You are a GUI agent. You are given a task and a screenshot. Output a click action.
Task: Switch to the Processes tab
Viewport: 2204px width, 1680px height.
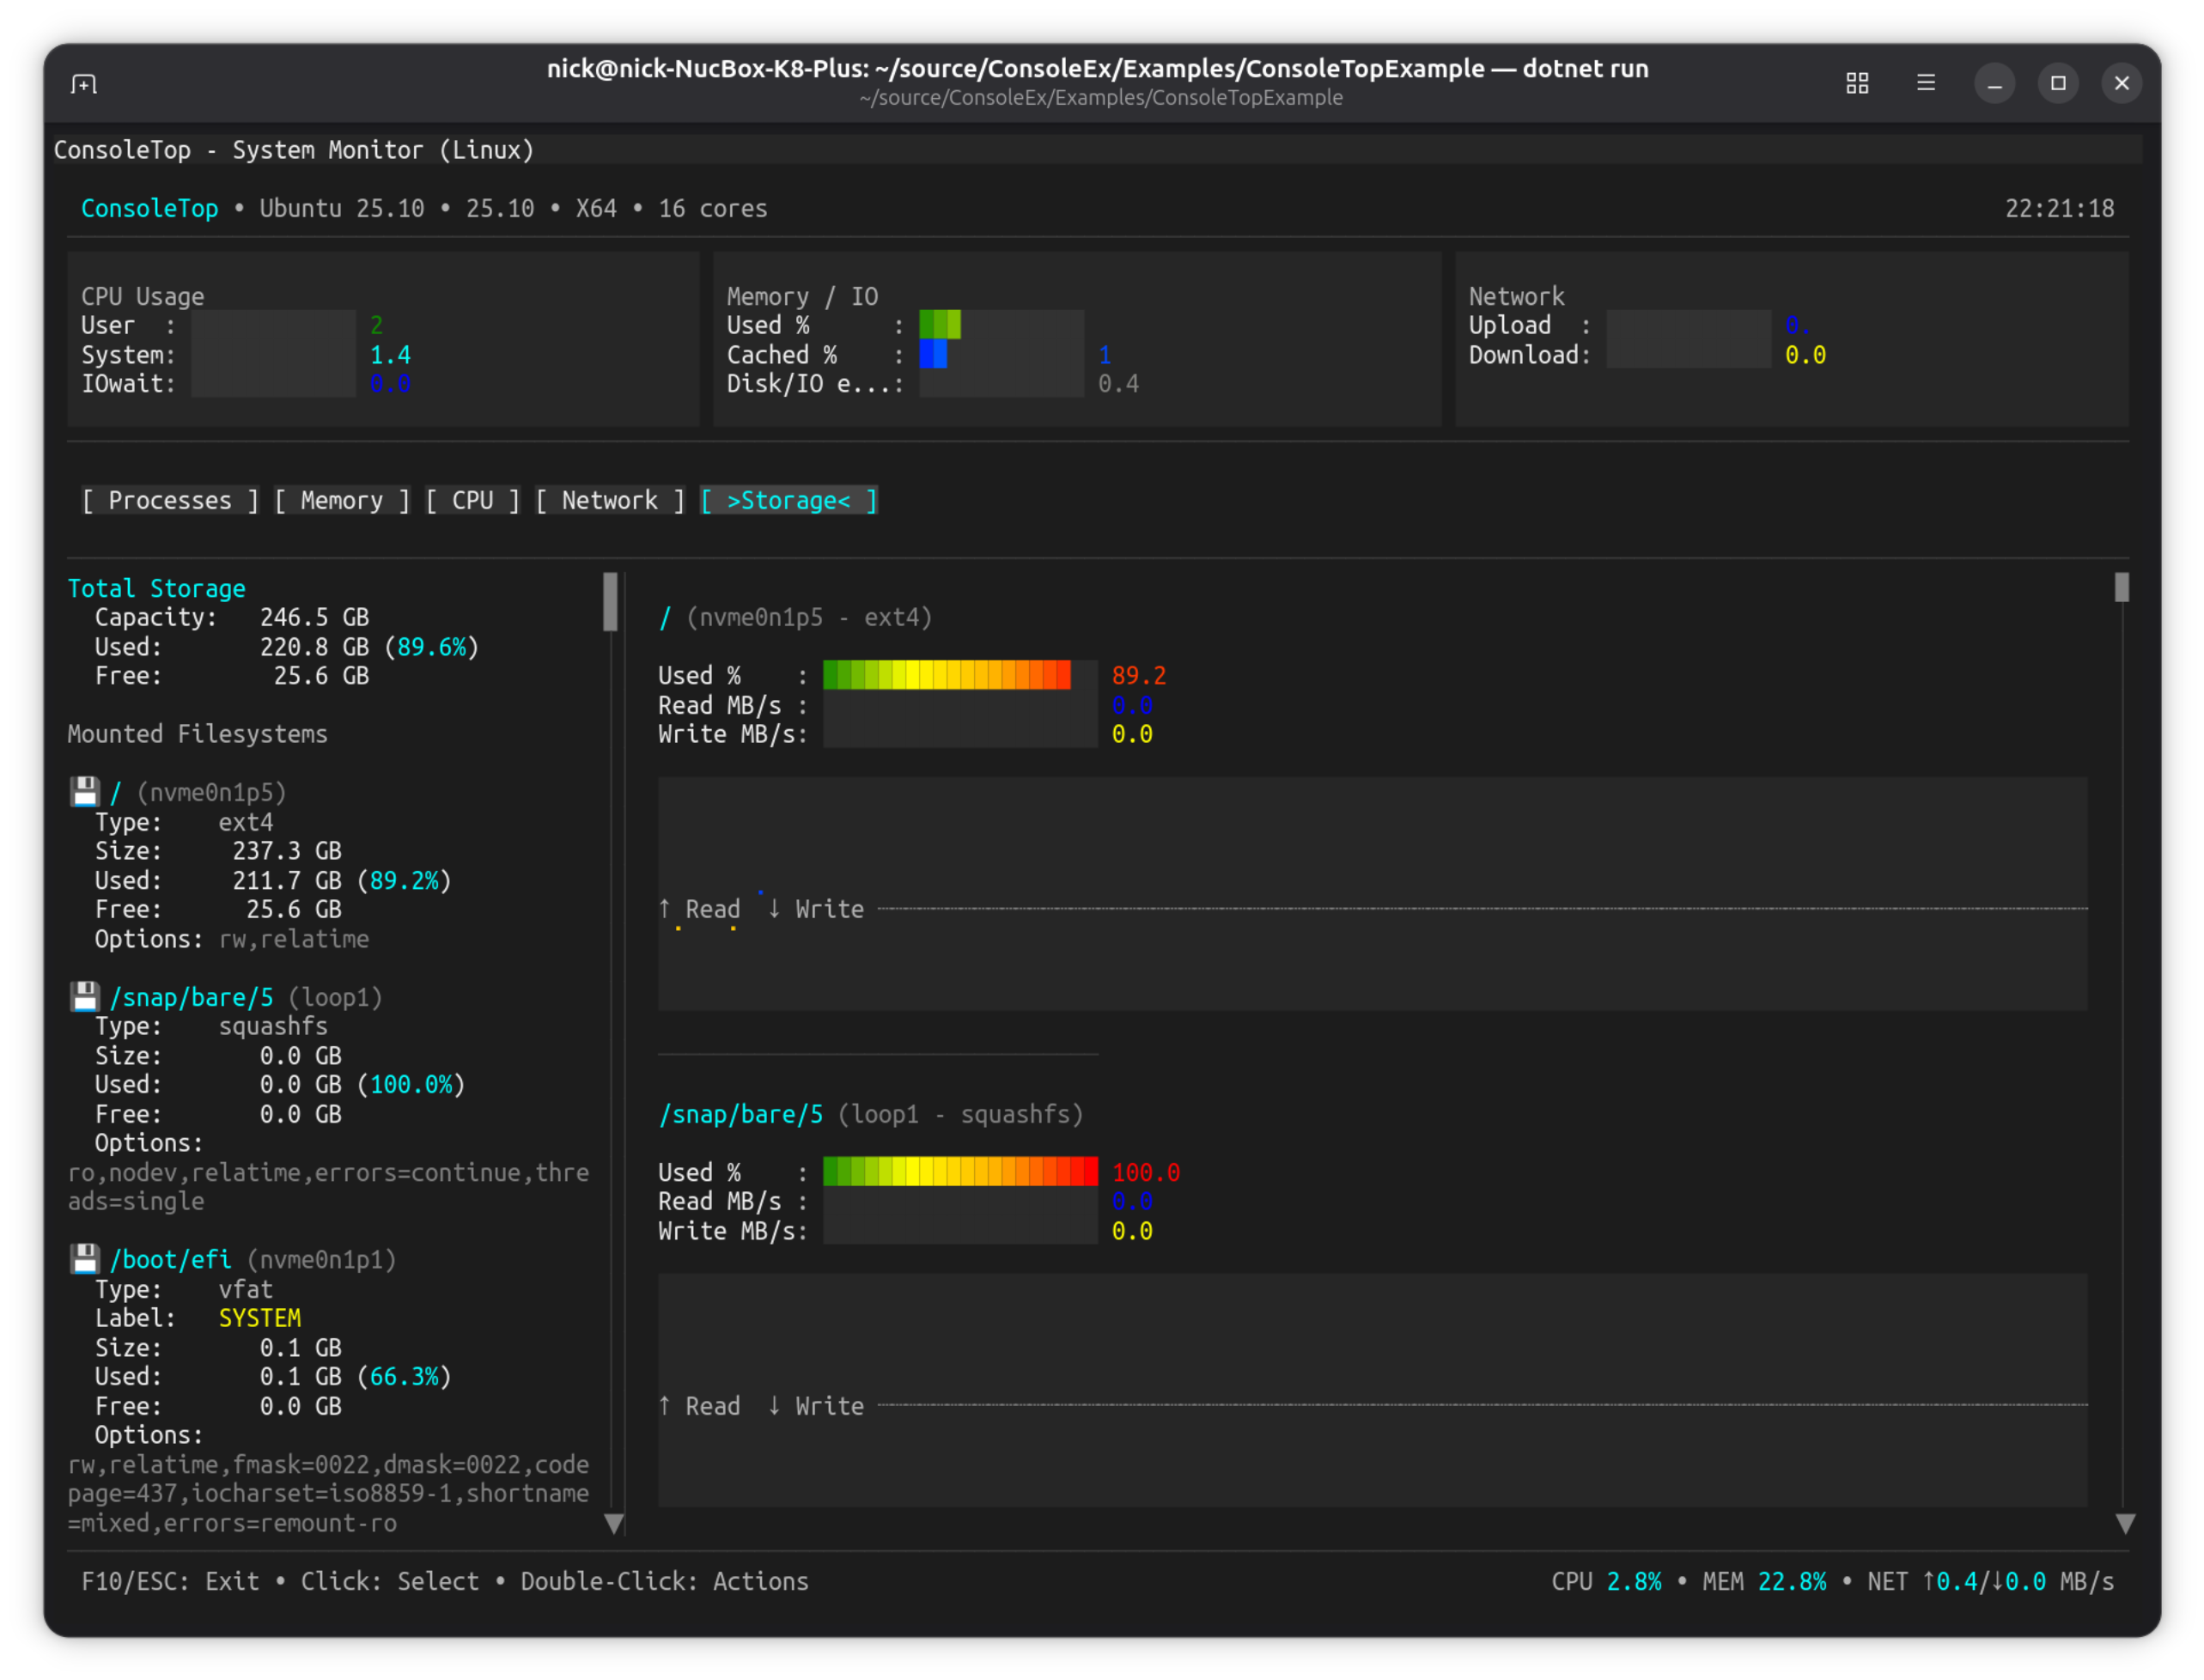click(169, 500)
